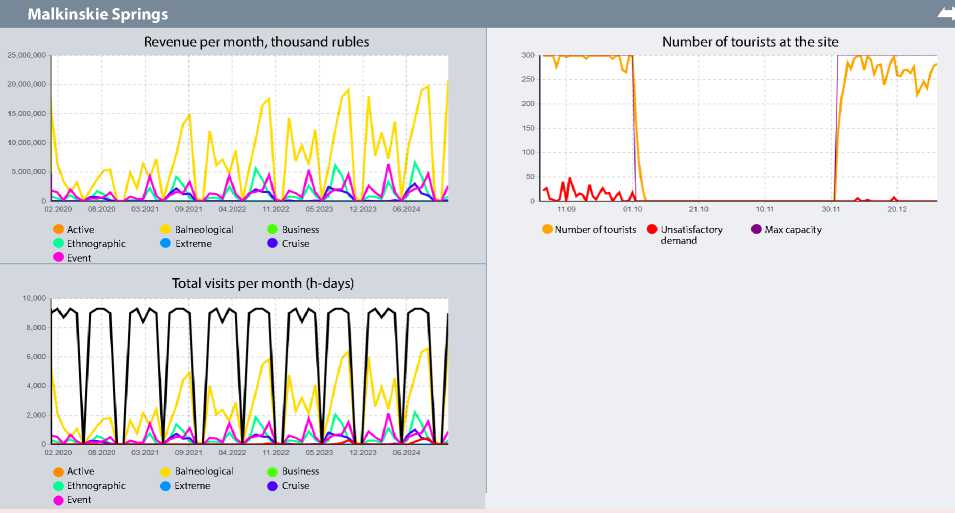Viewport: 955px width, 513px height.
Task: Click the back arrow icon in header
Action: point(946,13)
